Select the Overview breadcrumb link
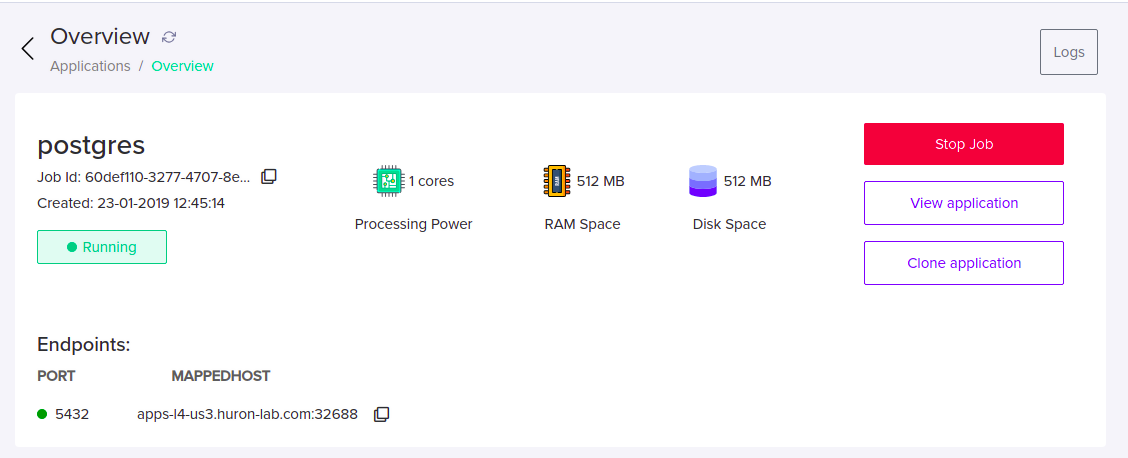1128x458 pixels. click(x=183, y=66)
